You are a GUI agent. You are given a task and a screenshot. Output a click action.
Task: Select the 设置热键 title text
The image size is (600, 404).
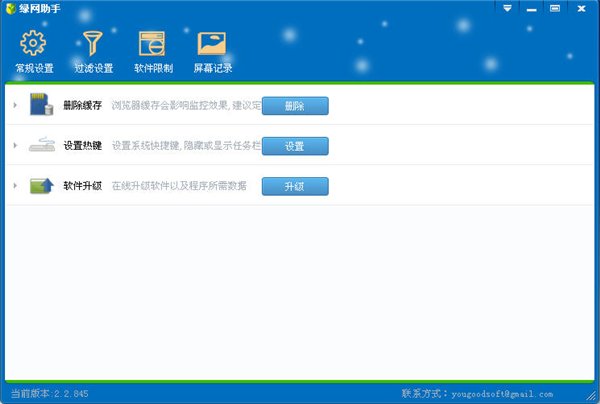point(83,146)
